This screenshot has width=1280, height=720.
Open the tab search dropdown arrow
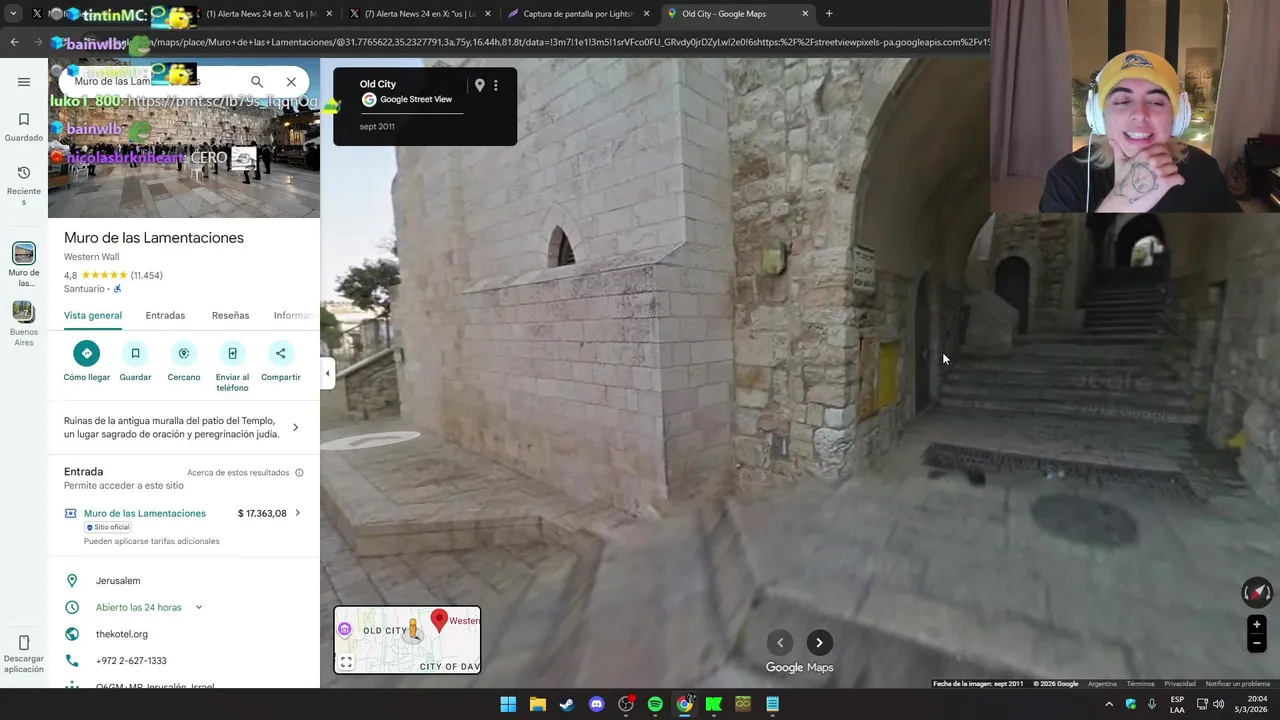pos(12,14)
